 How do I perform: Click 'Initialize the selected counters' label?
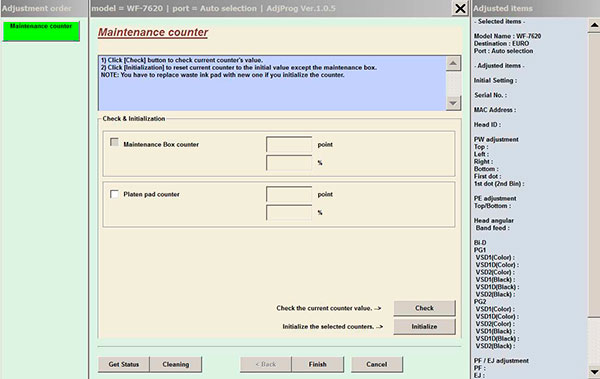(333, 327)
